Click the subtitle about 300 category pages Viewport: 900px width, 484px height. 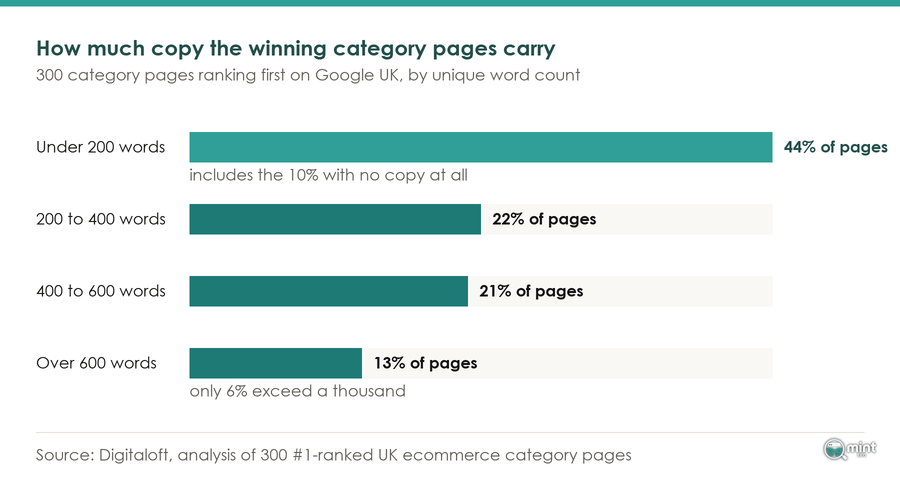pos(308,75)
